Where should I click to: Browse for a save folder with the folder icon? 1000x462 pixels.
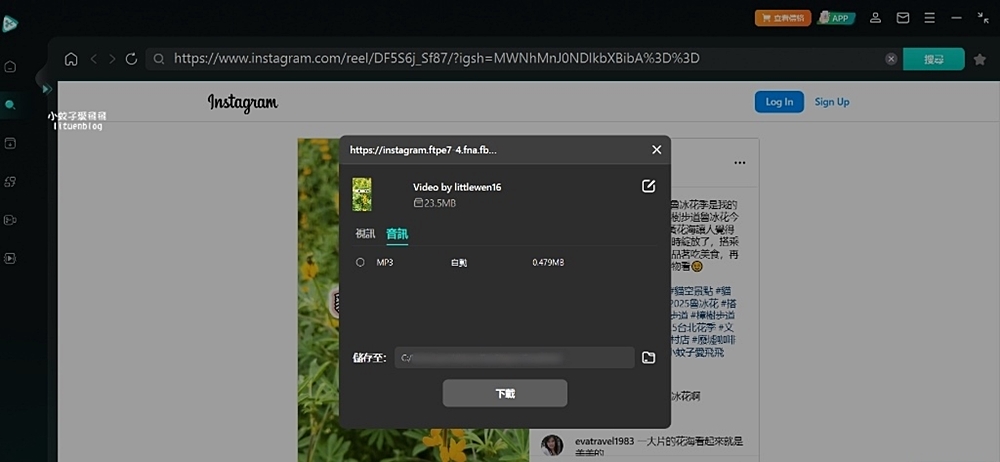(x=648, y=357)
